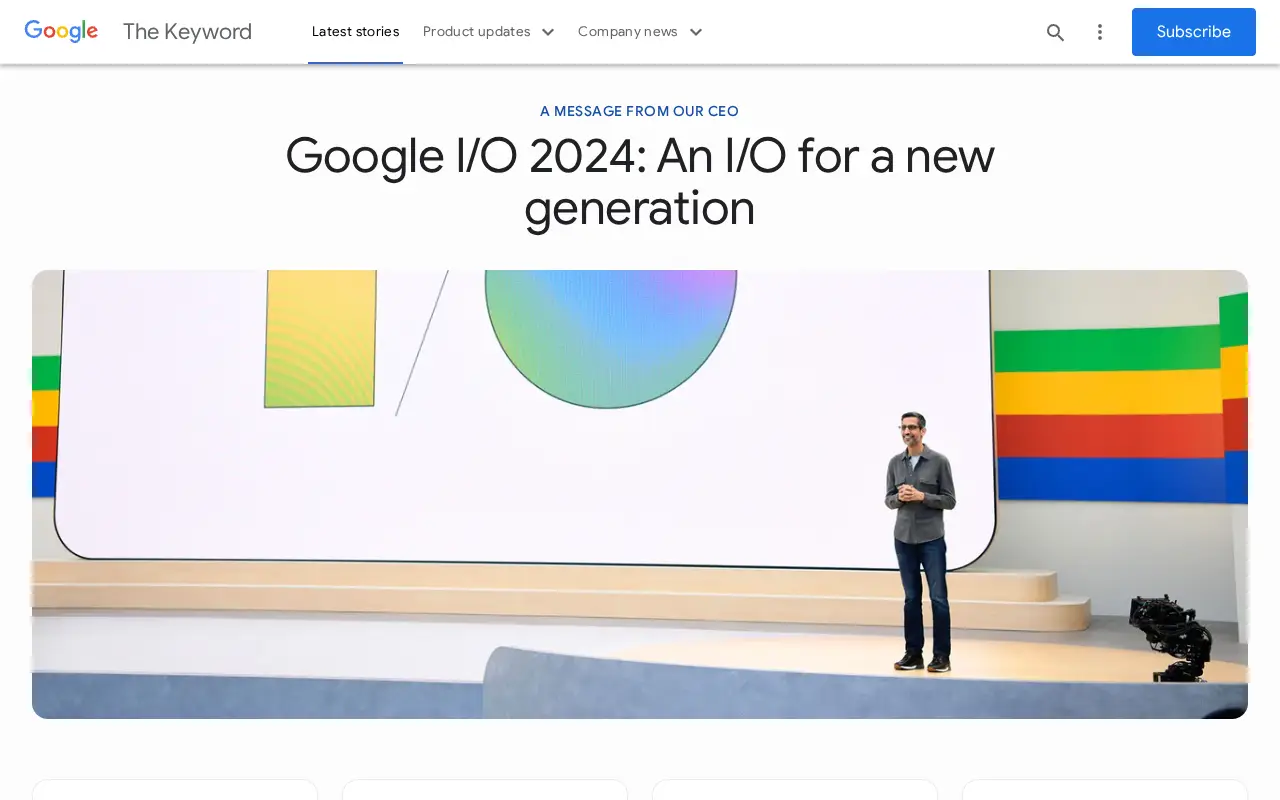Click the blue Subscribe button

(x=1193, y=32)
